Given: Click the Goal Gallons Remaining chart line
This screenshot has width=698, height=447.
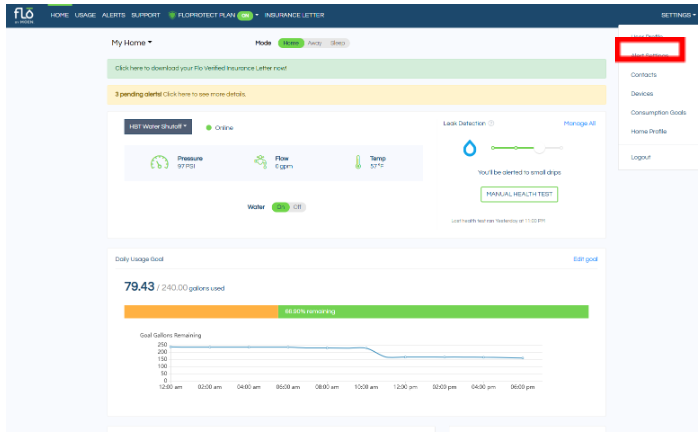Looking at the screenshot, I should pos(347,352).
